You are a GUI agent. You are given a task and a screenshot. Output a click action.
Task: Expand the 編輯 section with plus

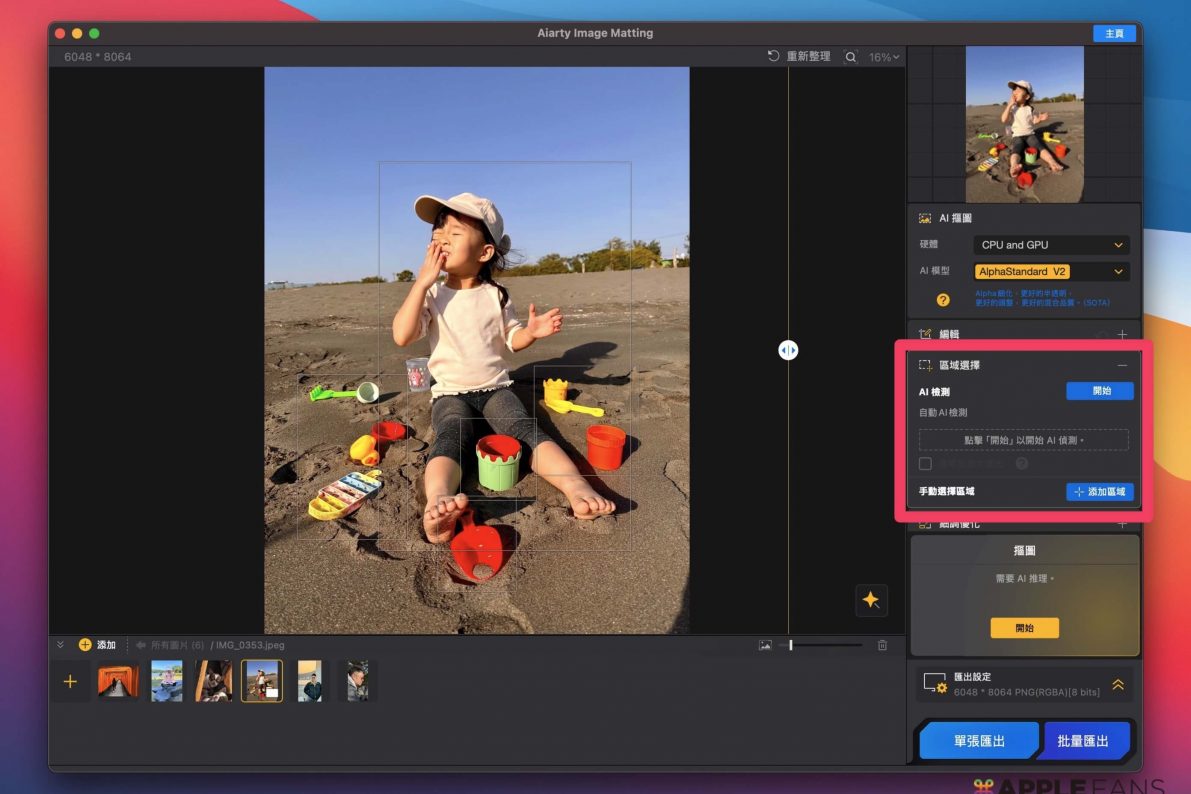[x=1122, y=335]
